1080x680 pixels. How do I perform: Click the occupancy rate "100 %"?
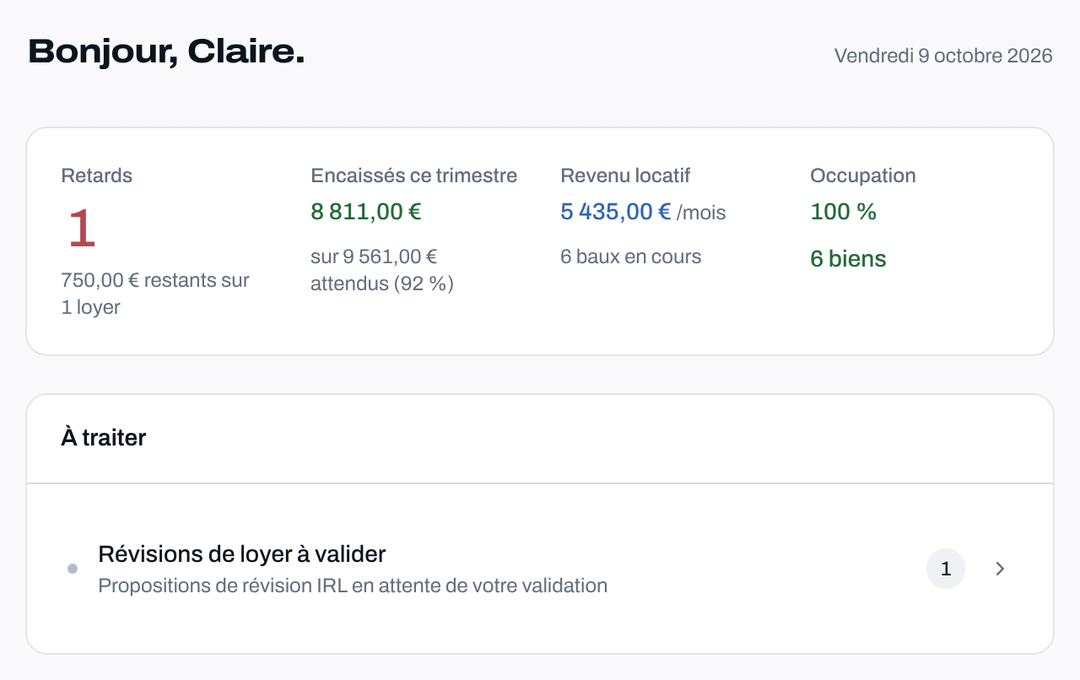[843, 212]
